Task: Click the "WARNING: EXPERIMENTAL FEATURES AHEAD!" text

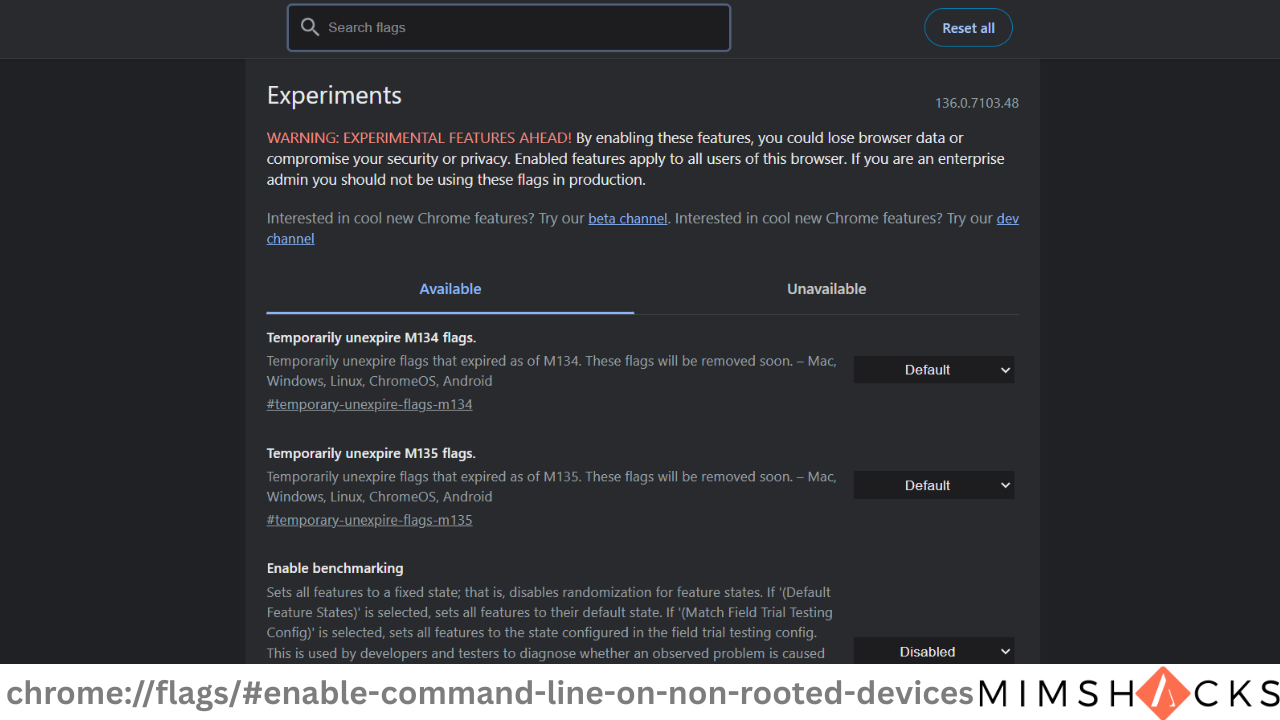Action: 419,138
